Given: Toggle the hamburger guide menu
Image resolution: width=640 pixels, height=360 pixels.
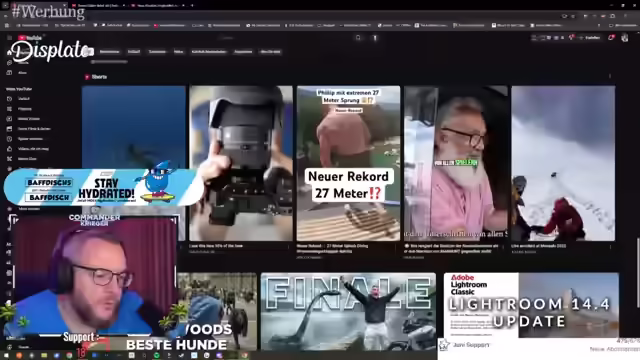Looking at the screenshot, I should [x=9, y=38].
